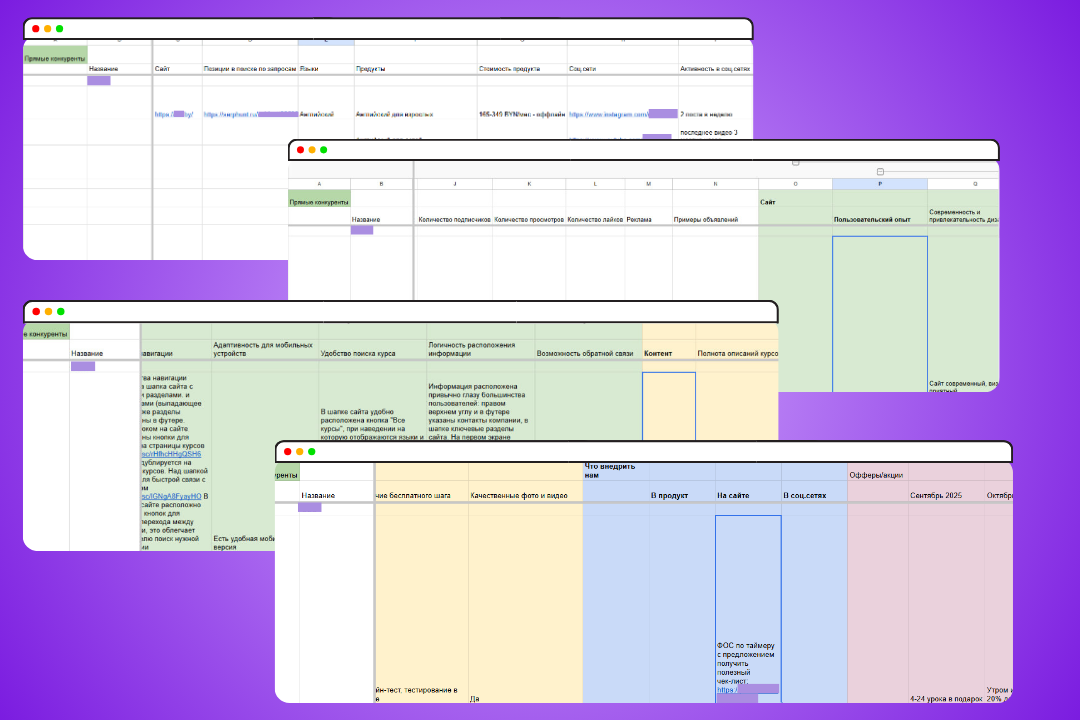This screenshot has height=720, width=1080.
Task: Click the В соц.сетях header
Action: tap(804, 495)
